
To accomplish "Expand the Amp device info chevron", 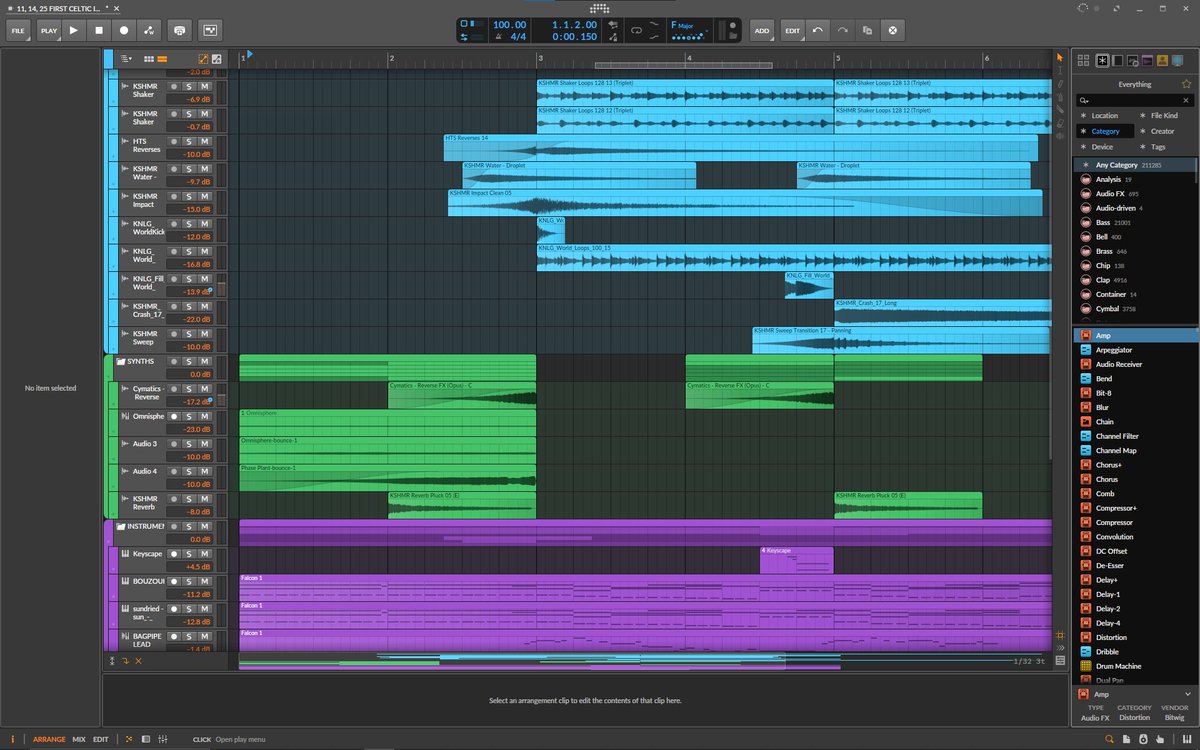I will tap(1187, 694).
